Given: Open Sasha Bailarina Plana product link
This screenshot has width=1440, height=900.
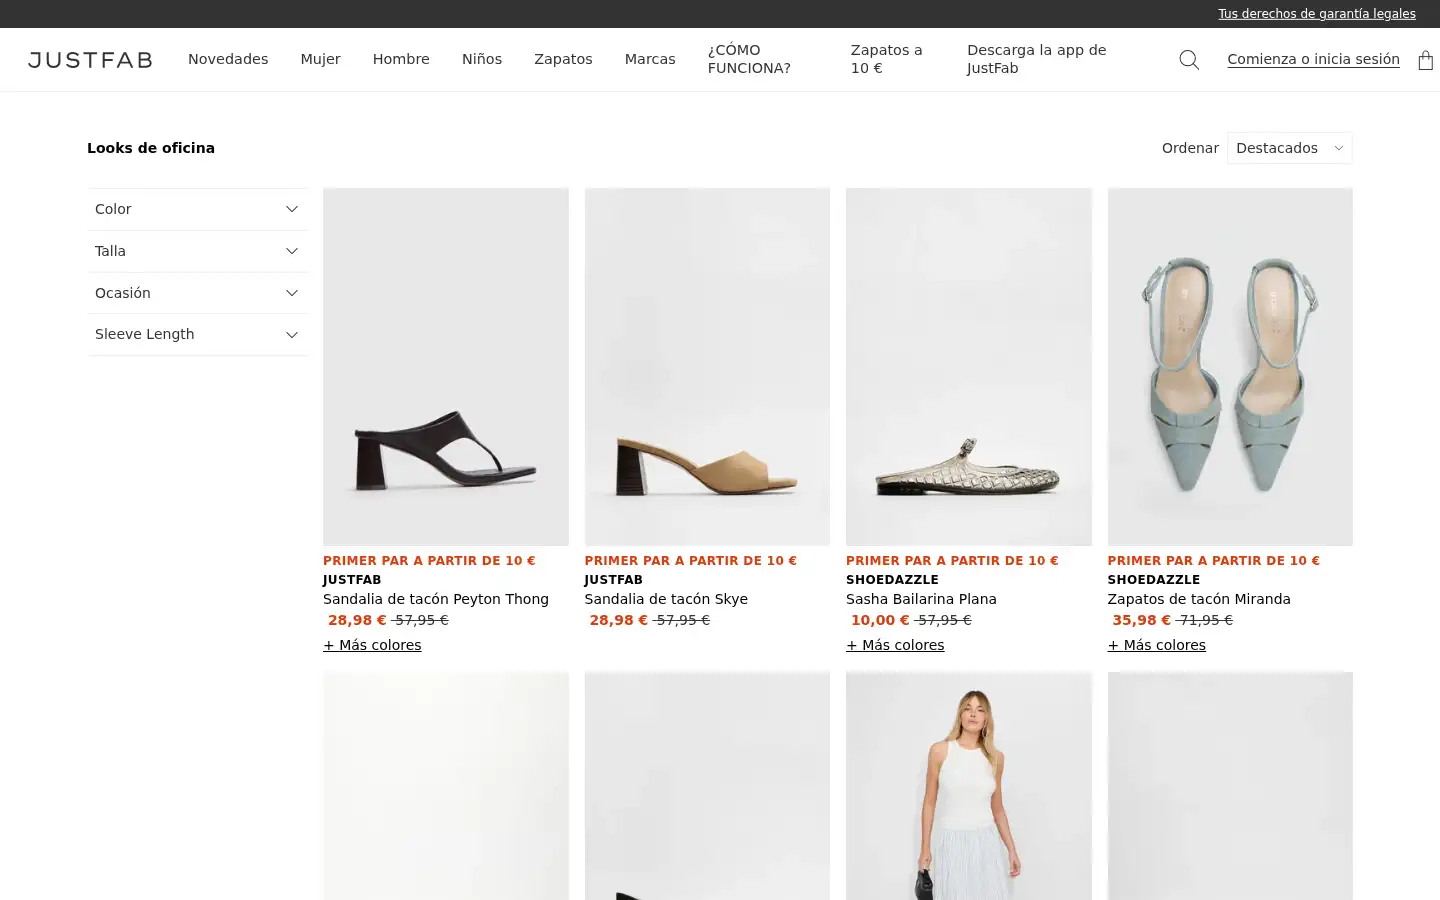Looking at the screenshot, I should pos(921,599).
